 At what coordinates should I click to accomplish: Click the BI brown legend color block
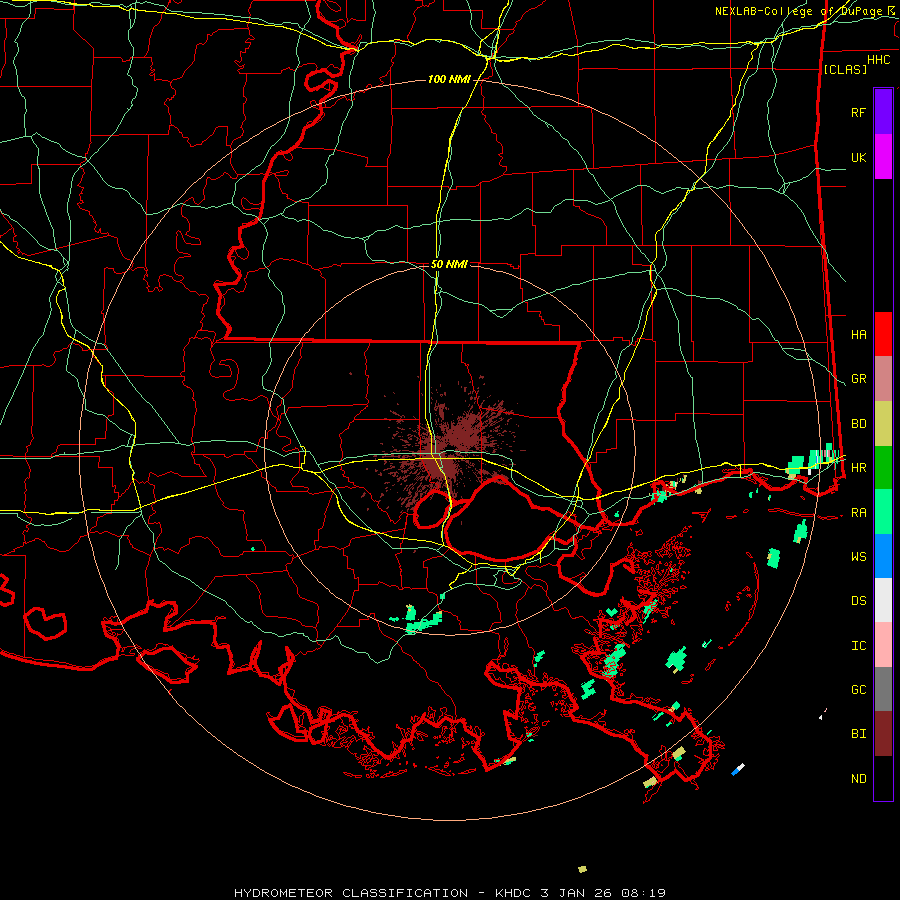[883, 734]
